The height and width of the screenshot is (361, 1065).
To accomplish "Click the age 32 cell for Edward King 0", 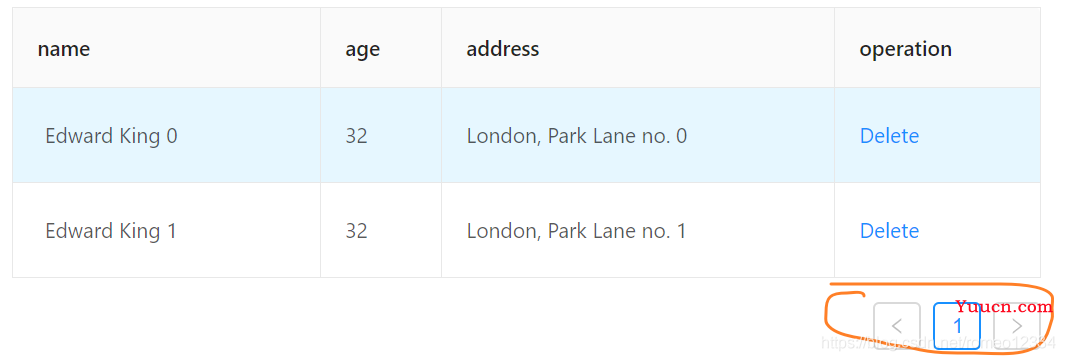I will tap(381, 136).
